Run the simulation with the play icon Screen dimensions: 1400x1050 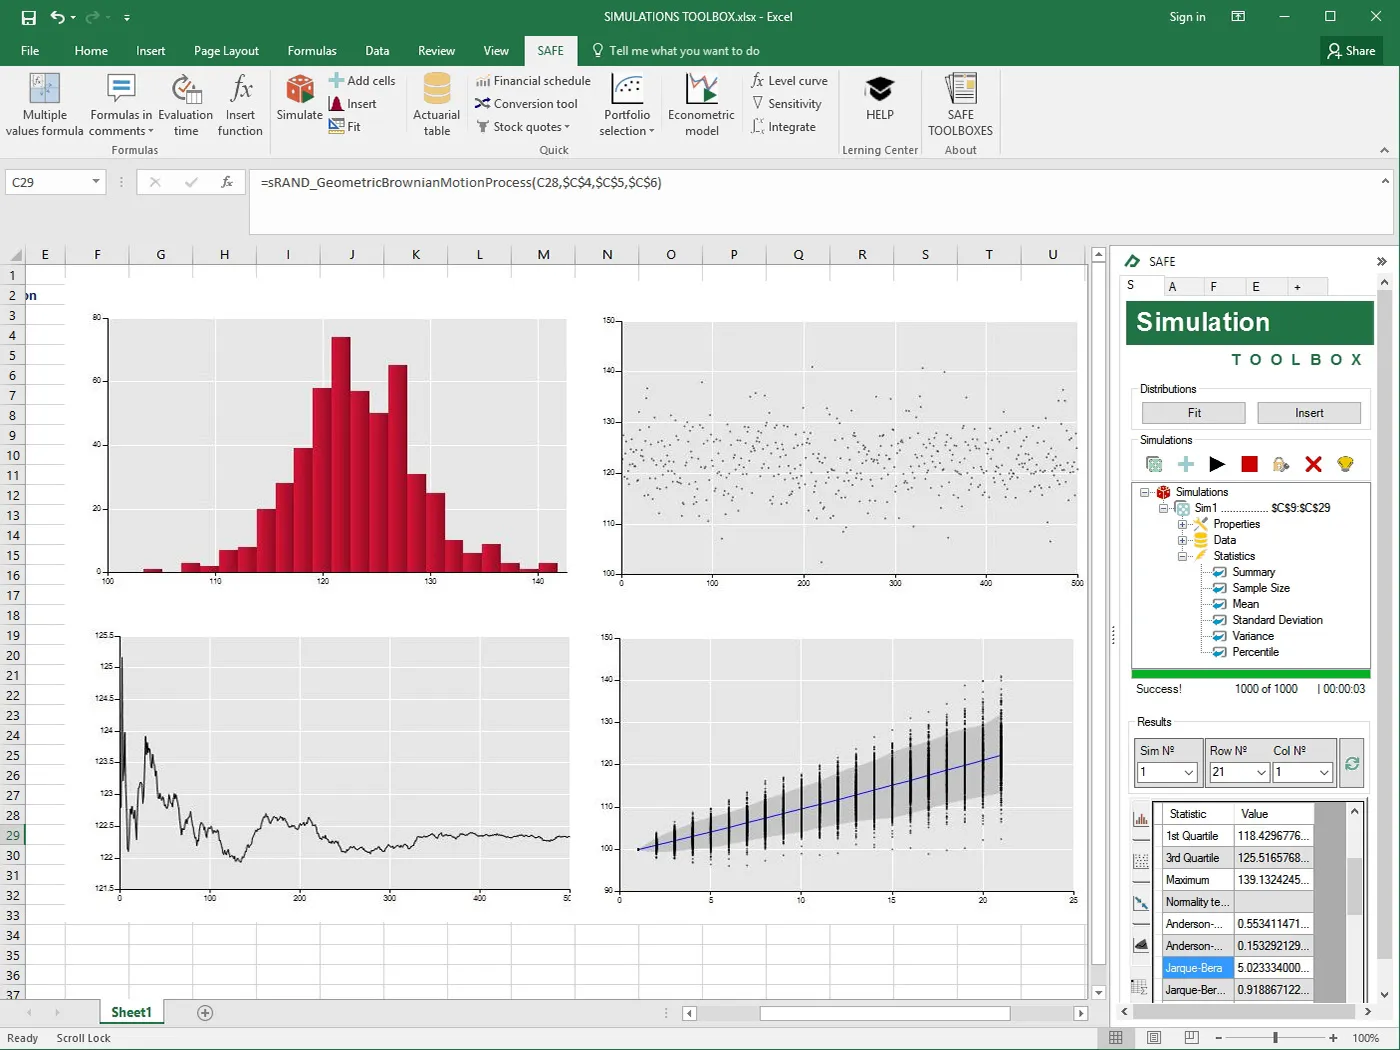point(1217,463)
